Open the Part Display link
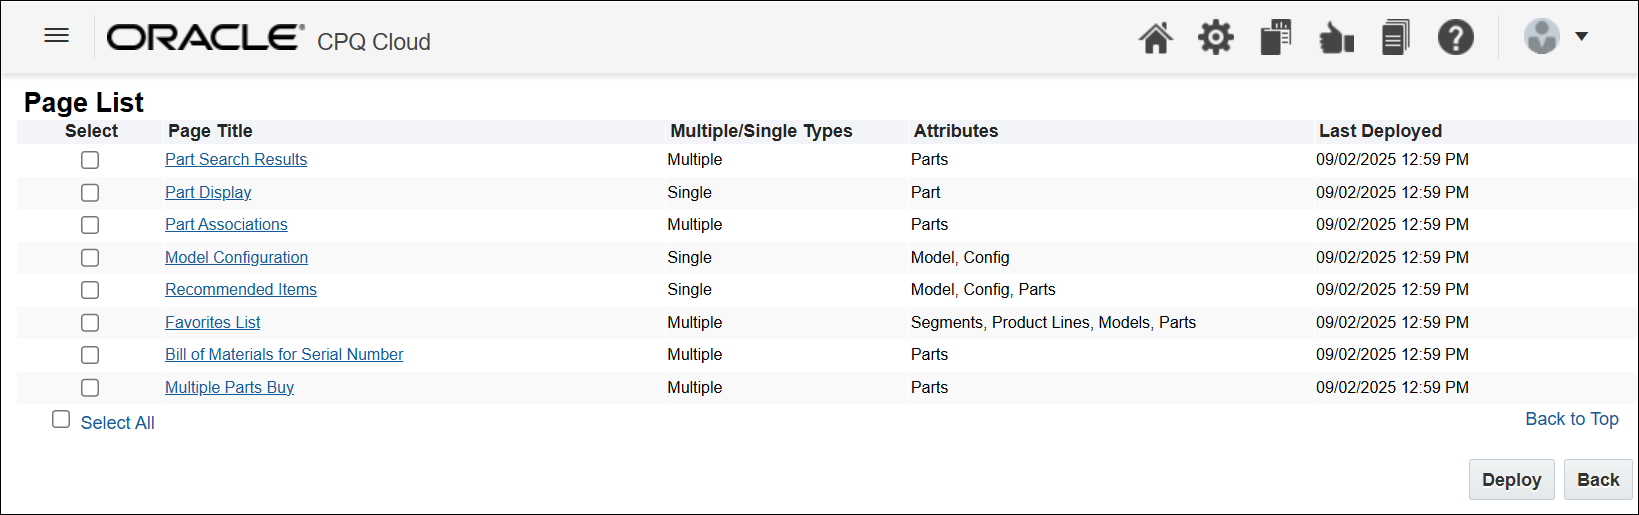Screen dimensions: 1639x515 pyautogui.click(x=208, y=193)
